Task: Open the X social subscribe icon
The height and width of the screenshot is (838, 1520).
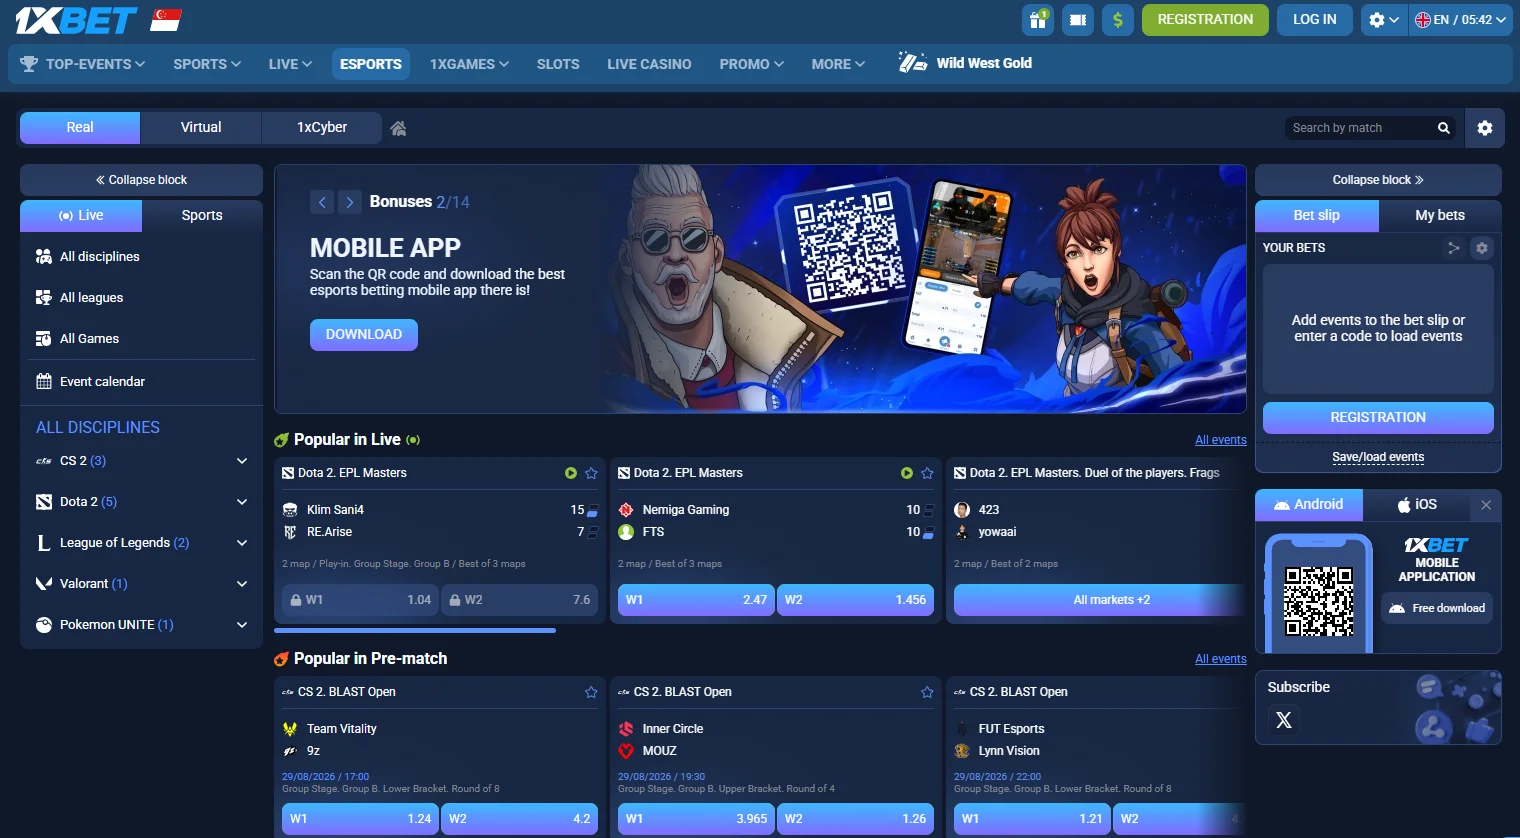Action: click(1284, 720)
